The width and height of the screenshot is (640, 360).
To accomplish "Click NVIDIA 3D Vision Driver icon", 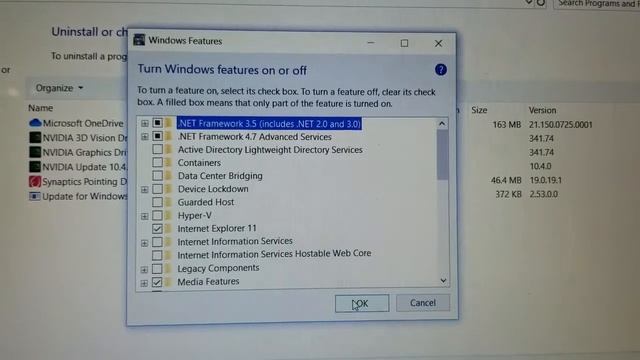I will 35,138.
